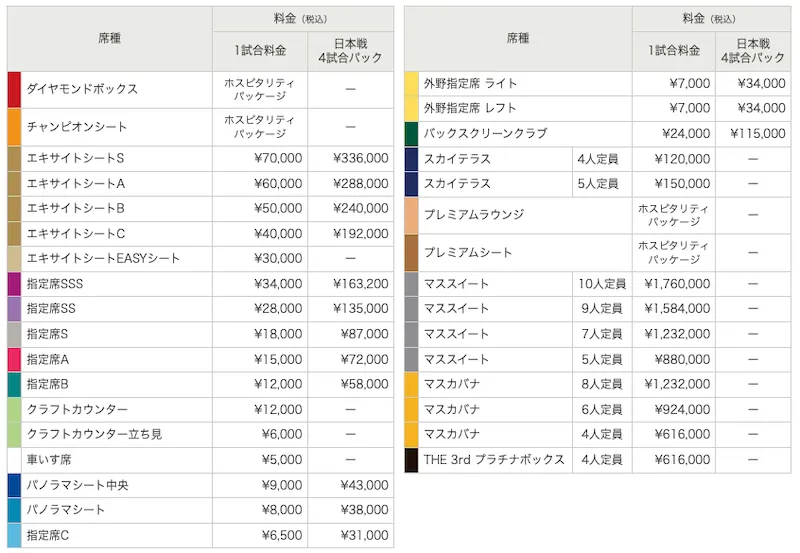Click the ¥72,000 pack price
Image resolution: width=800 pixels, height=553 pixels.
(x=365, y=360)
